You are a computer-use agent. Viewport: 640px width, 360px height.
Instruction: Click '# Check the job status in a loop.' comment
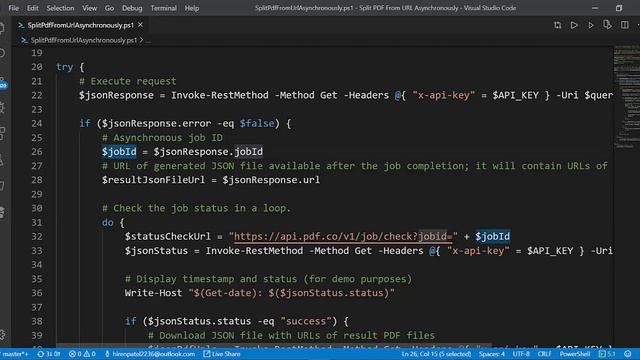click(x=196, y=208)
